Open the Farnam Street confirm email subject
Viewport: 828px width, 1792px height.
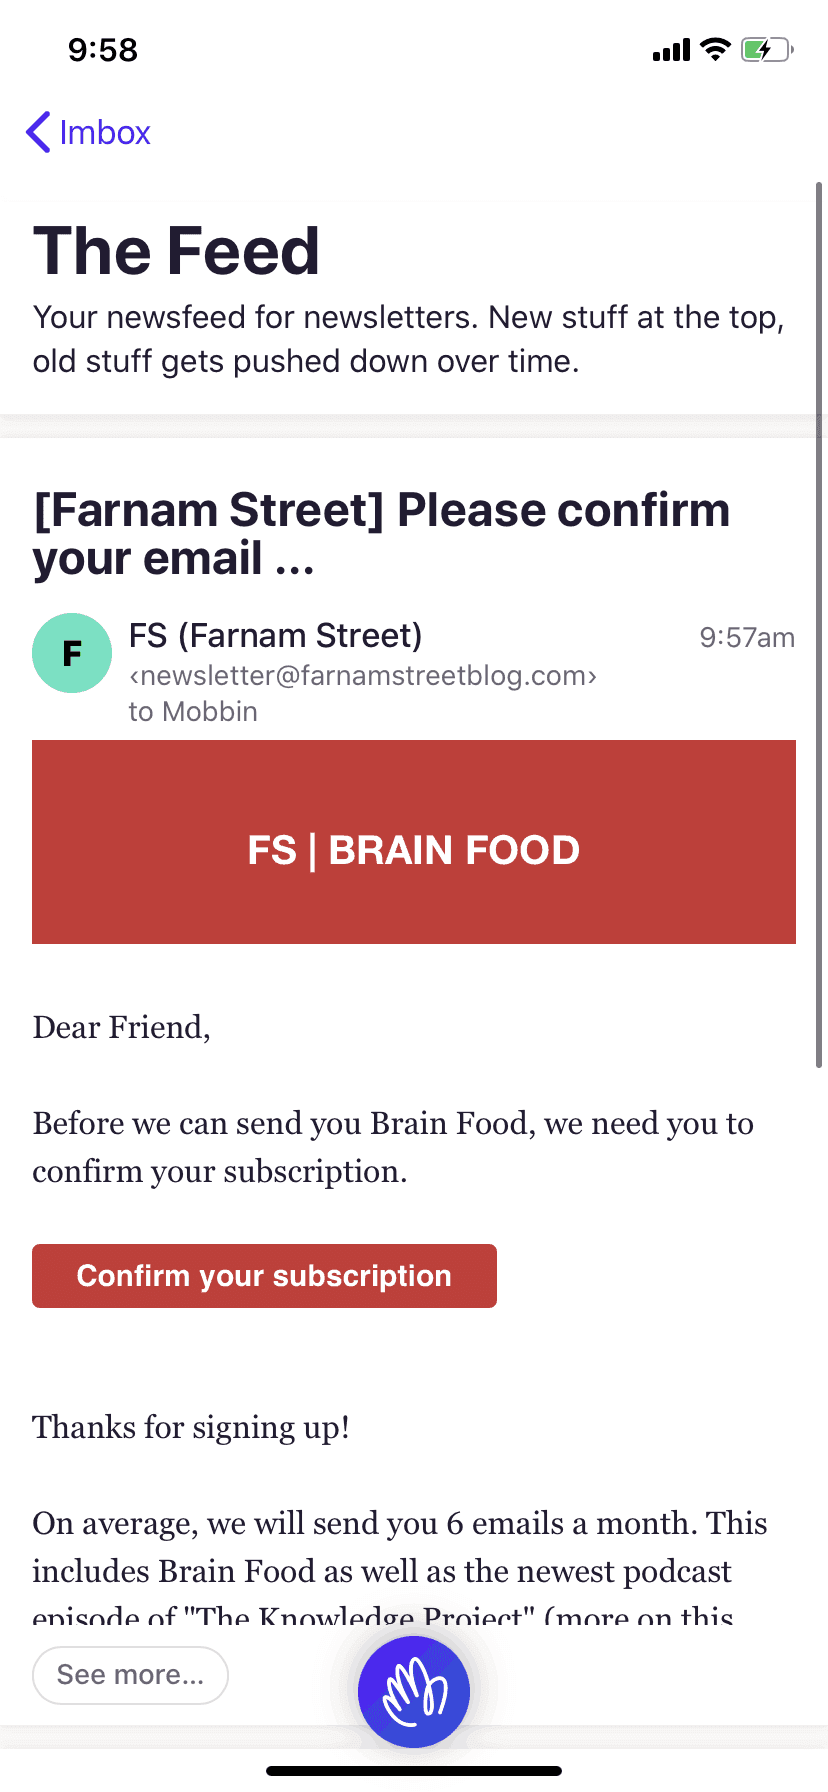coord(381,533)
